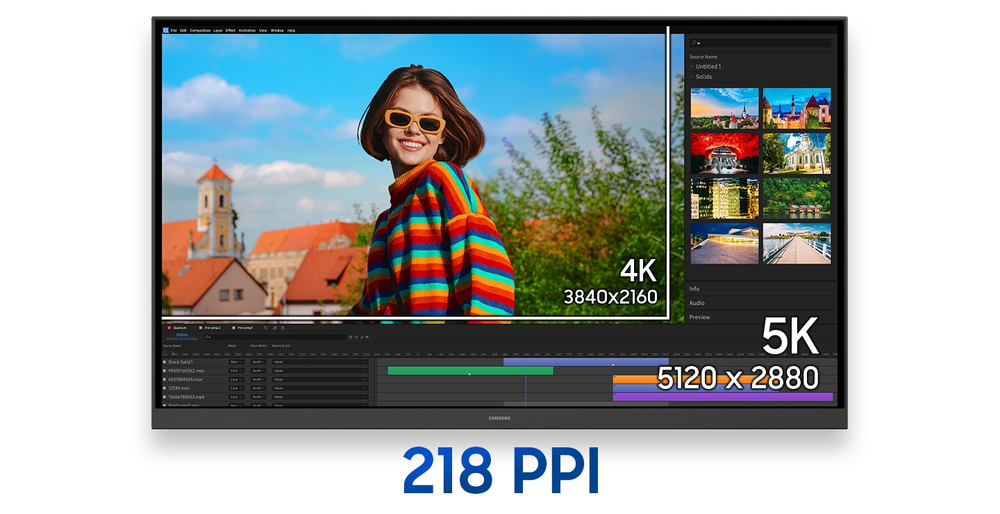
Task: Open the Mode dropdown for 12589.mov
Action: (x=236, y=388)
